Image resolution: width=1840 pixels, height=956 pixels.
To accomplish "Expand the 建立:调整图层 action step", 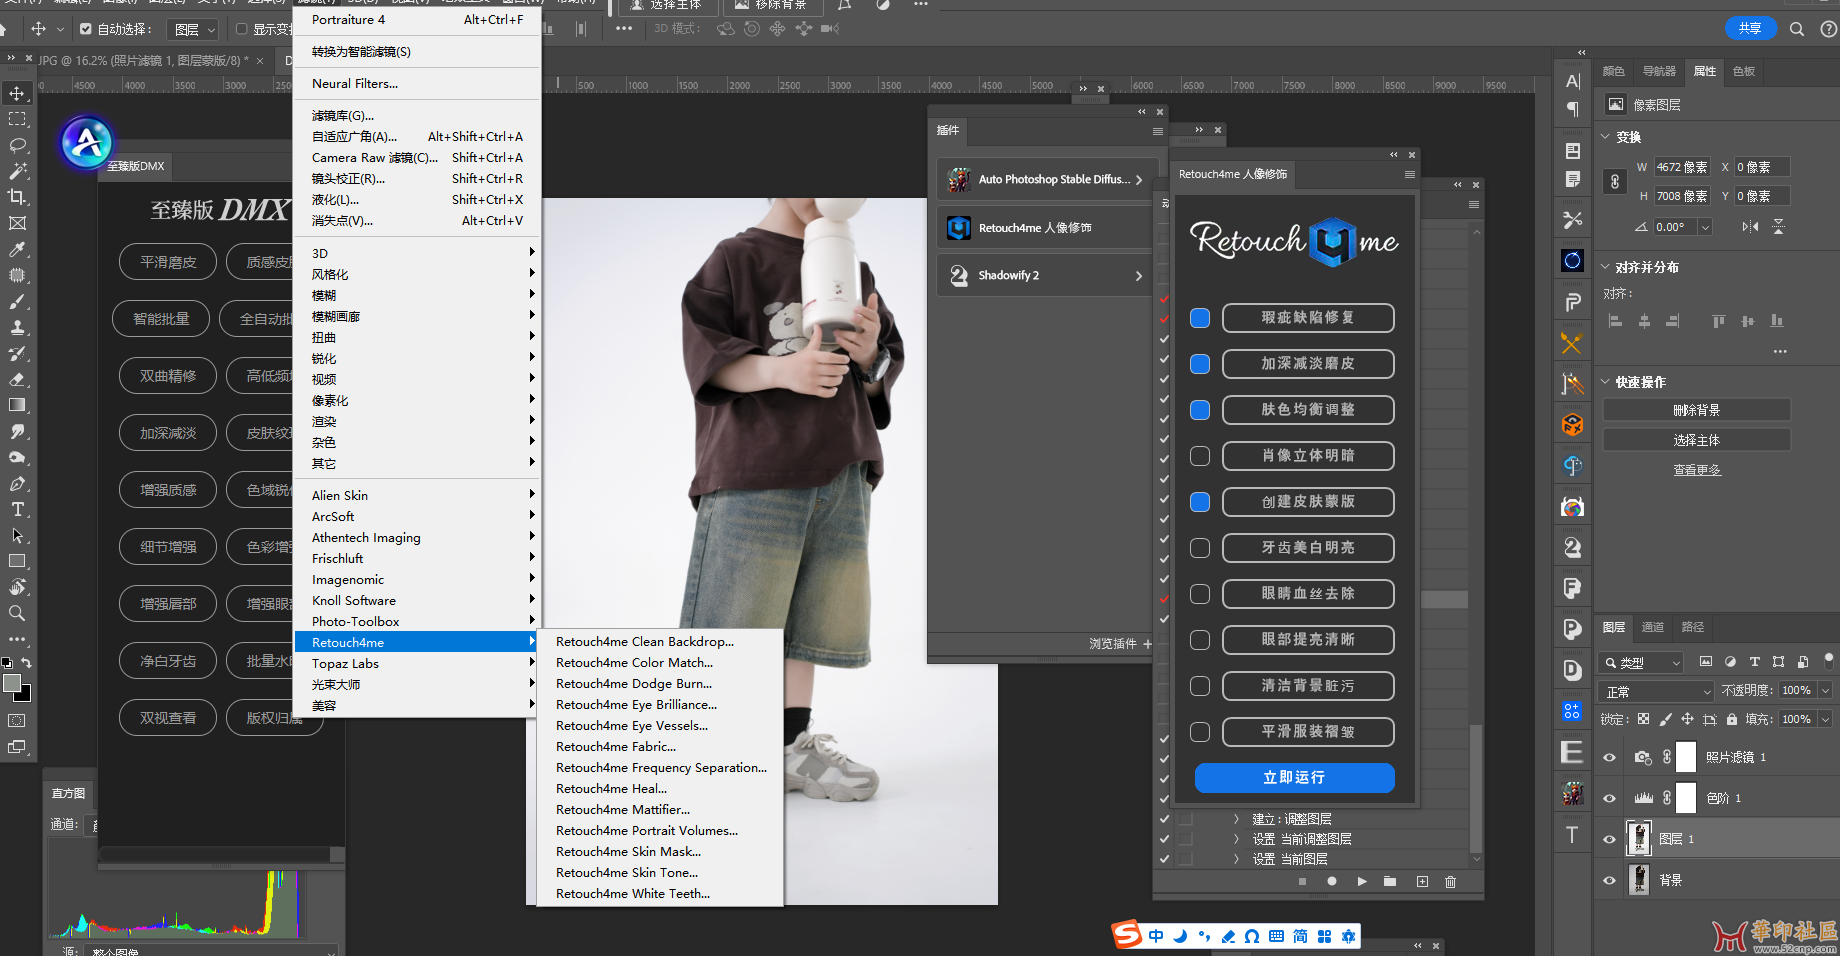I will point(1237,819).
